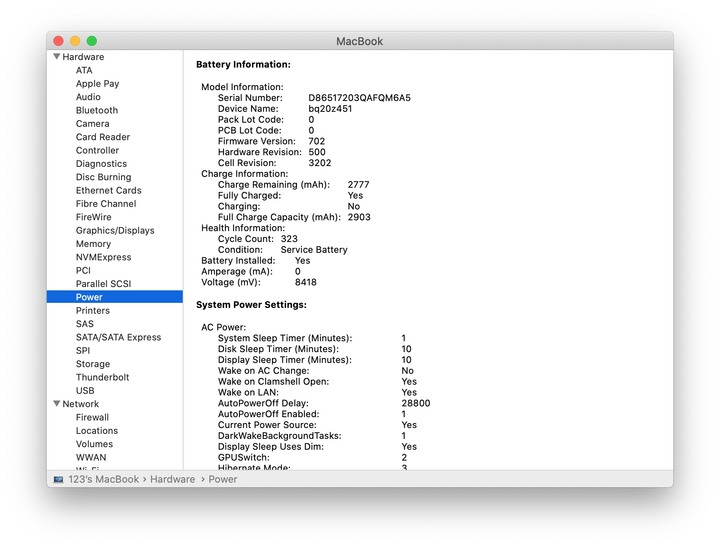Open SATA/SATA Express information

coord(118,337)
